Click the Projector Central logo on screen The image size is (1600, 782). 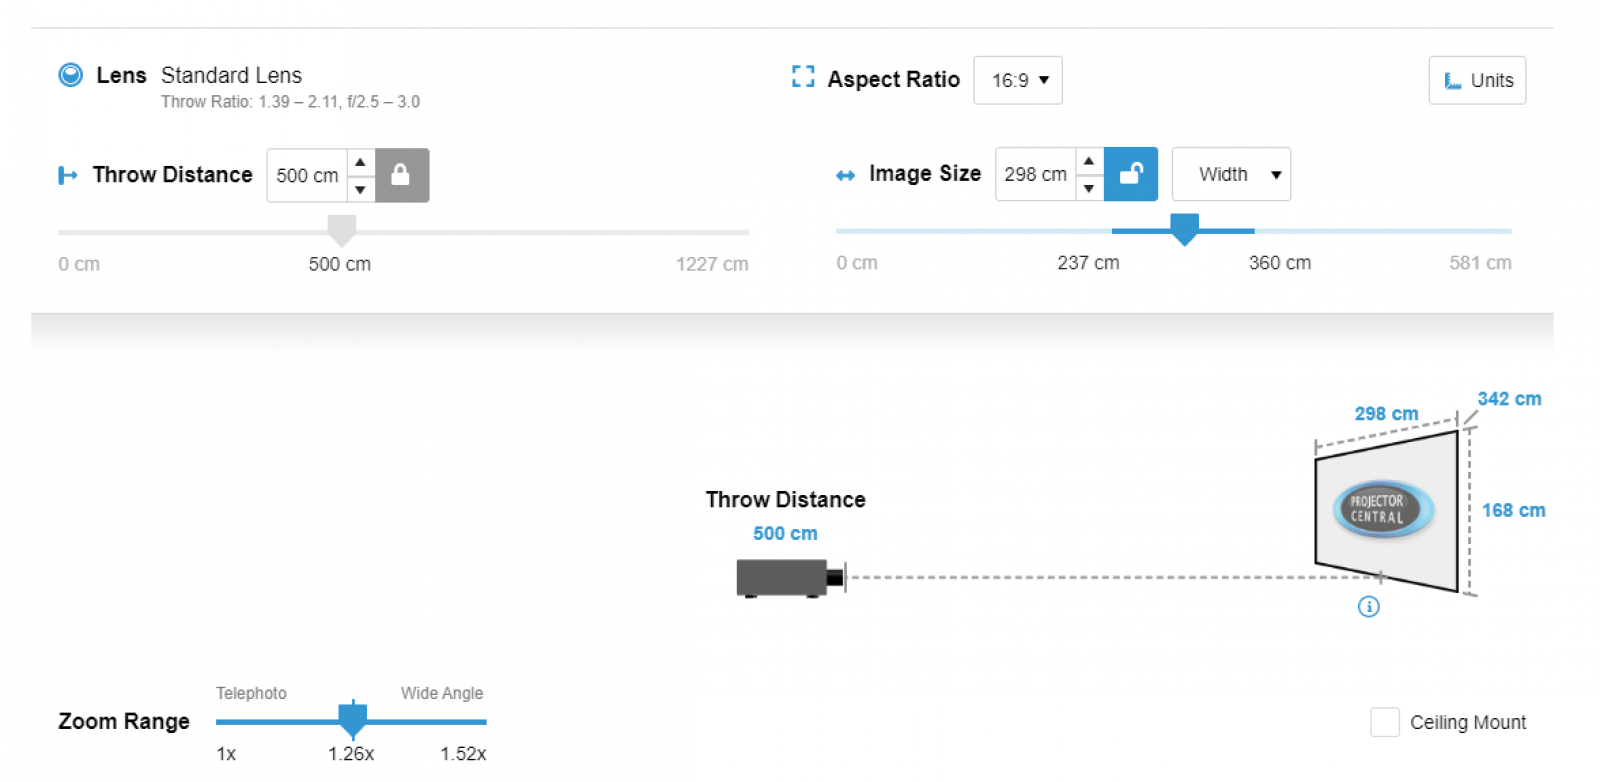1383,509
